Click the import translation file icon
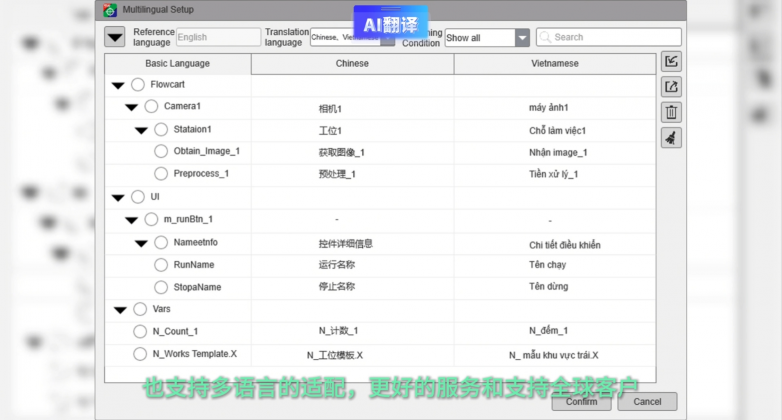This screenshot has height=420, width=782. 672,62
